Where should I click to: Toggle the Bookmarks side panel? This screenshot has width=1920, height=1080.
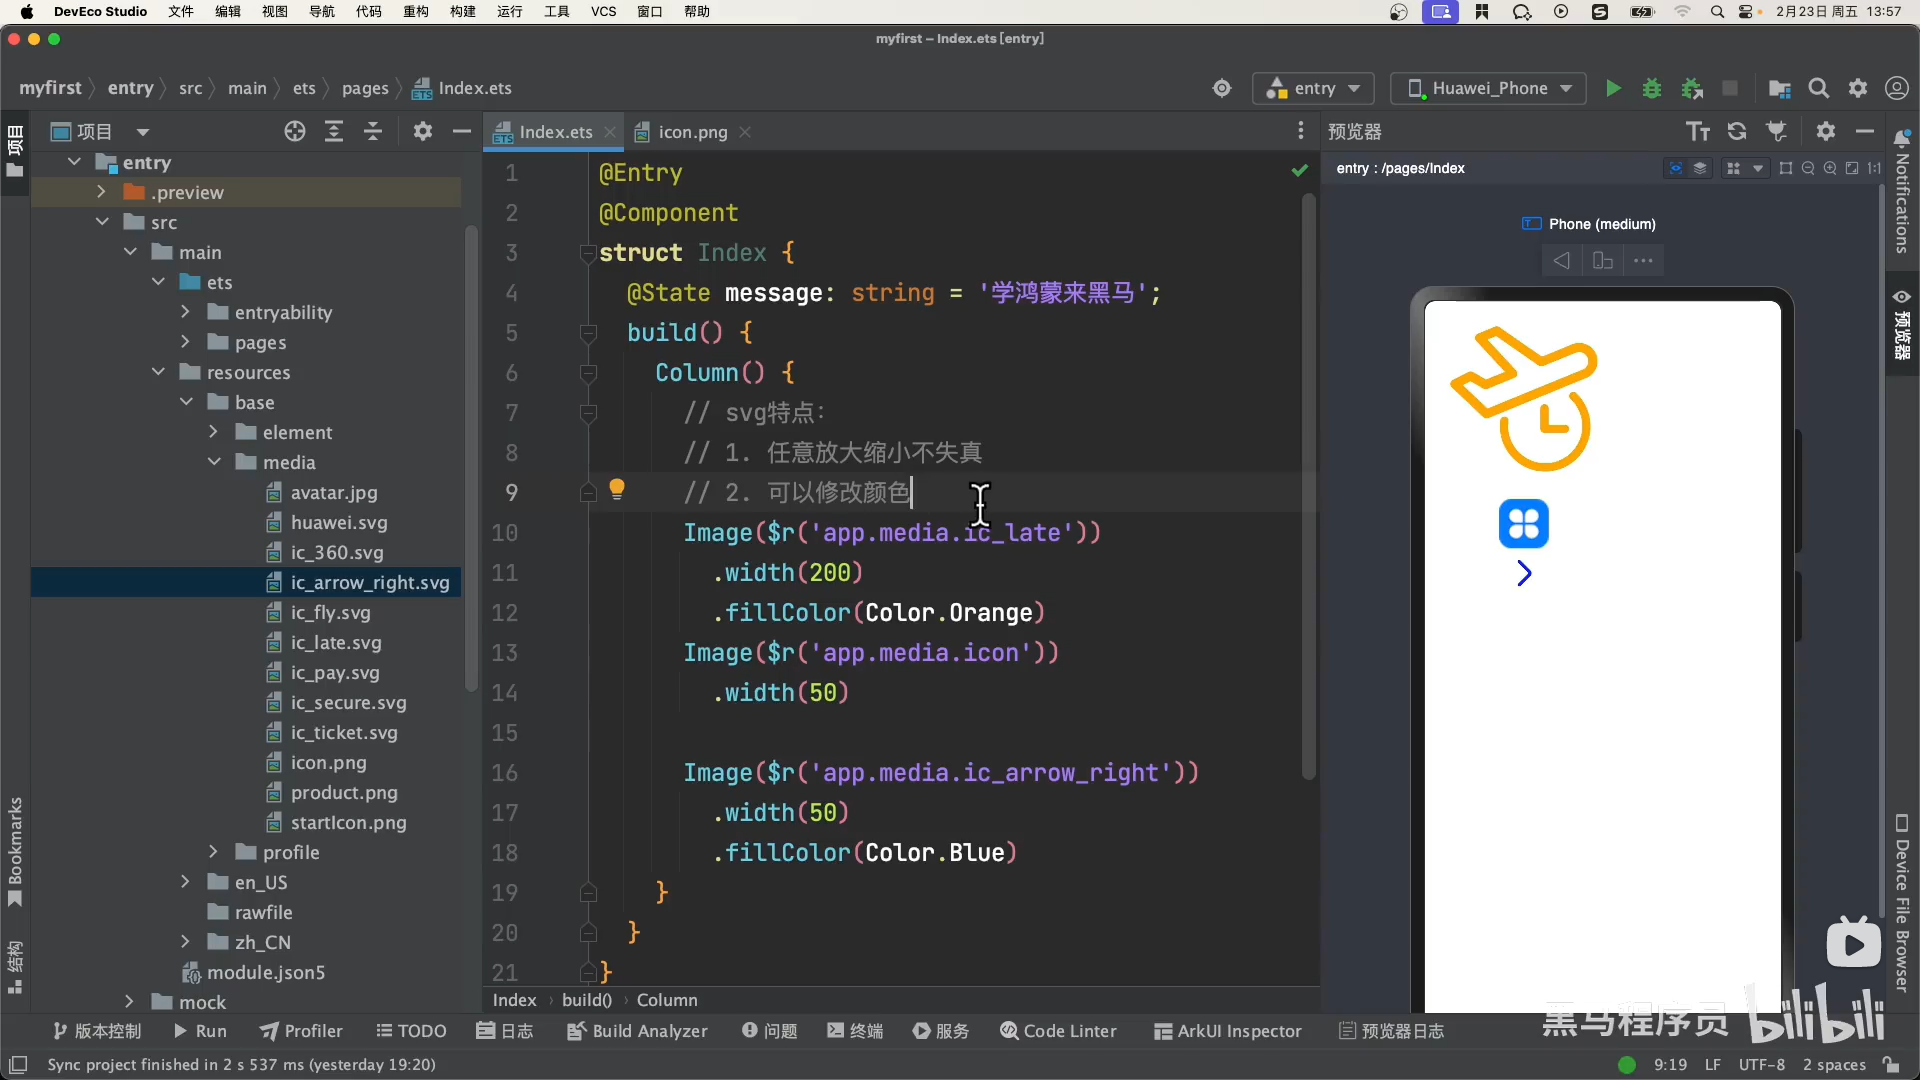click(15, 851)
